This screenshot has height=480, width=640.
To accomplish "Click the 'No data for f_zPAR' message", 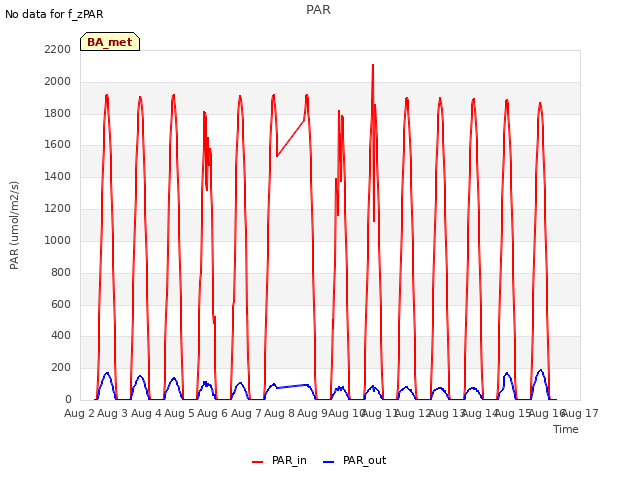I will point(54,14).
